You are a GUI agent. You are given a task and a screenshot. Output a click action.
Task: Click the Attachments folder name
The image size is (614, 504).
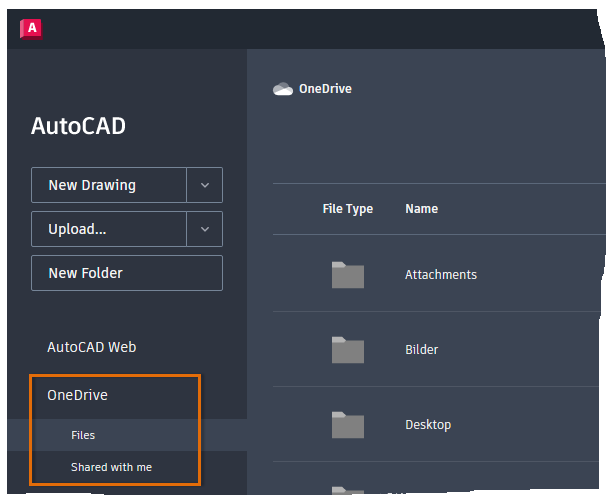coord(441,275)
